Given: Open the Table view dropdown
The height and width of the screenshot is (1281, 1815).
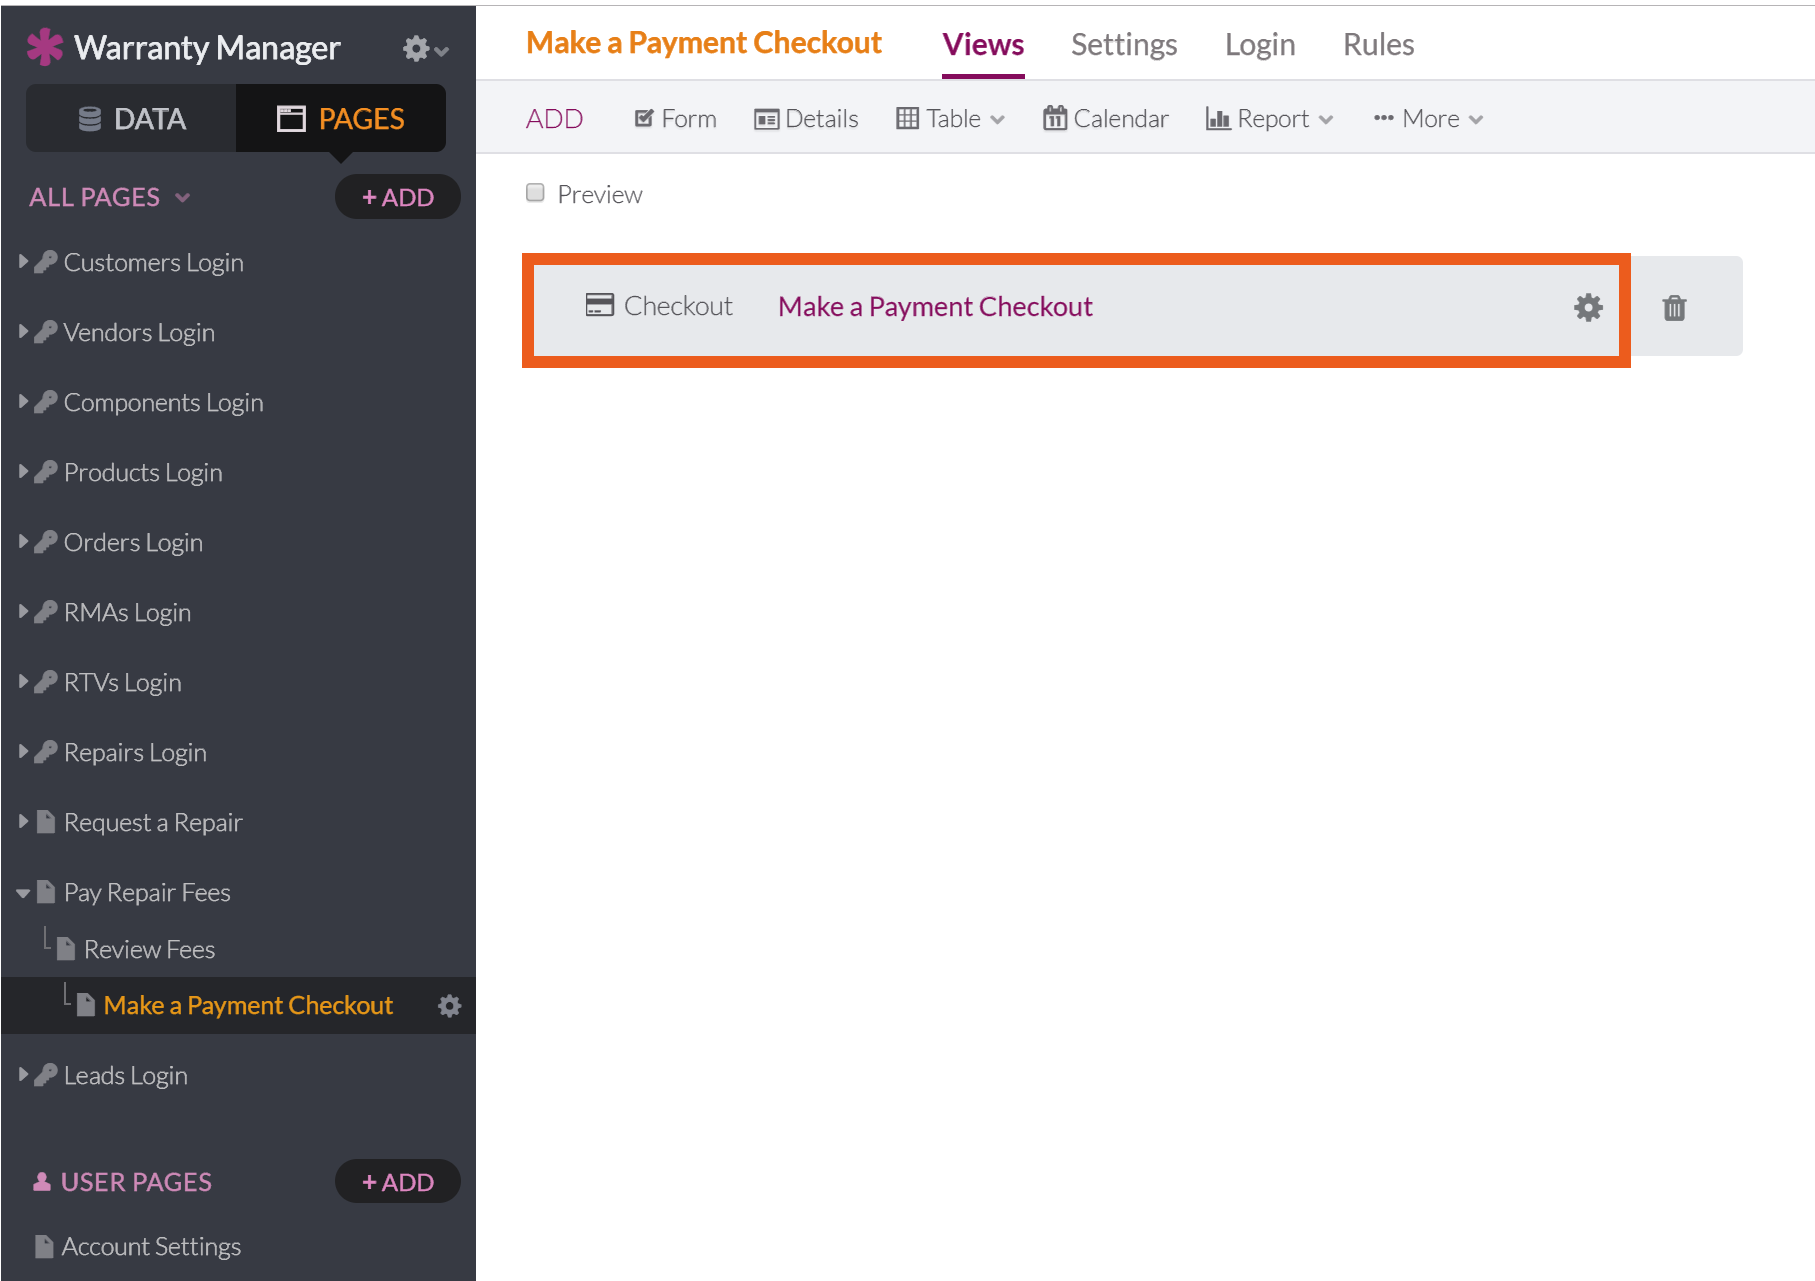Looking at the screenshot, I should [950, 119].
